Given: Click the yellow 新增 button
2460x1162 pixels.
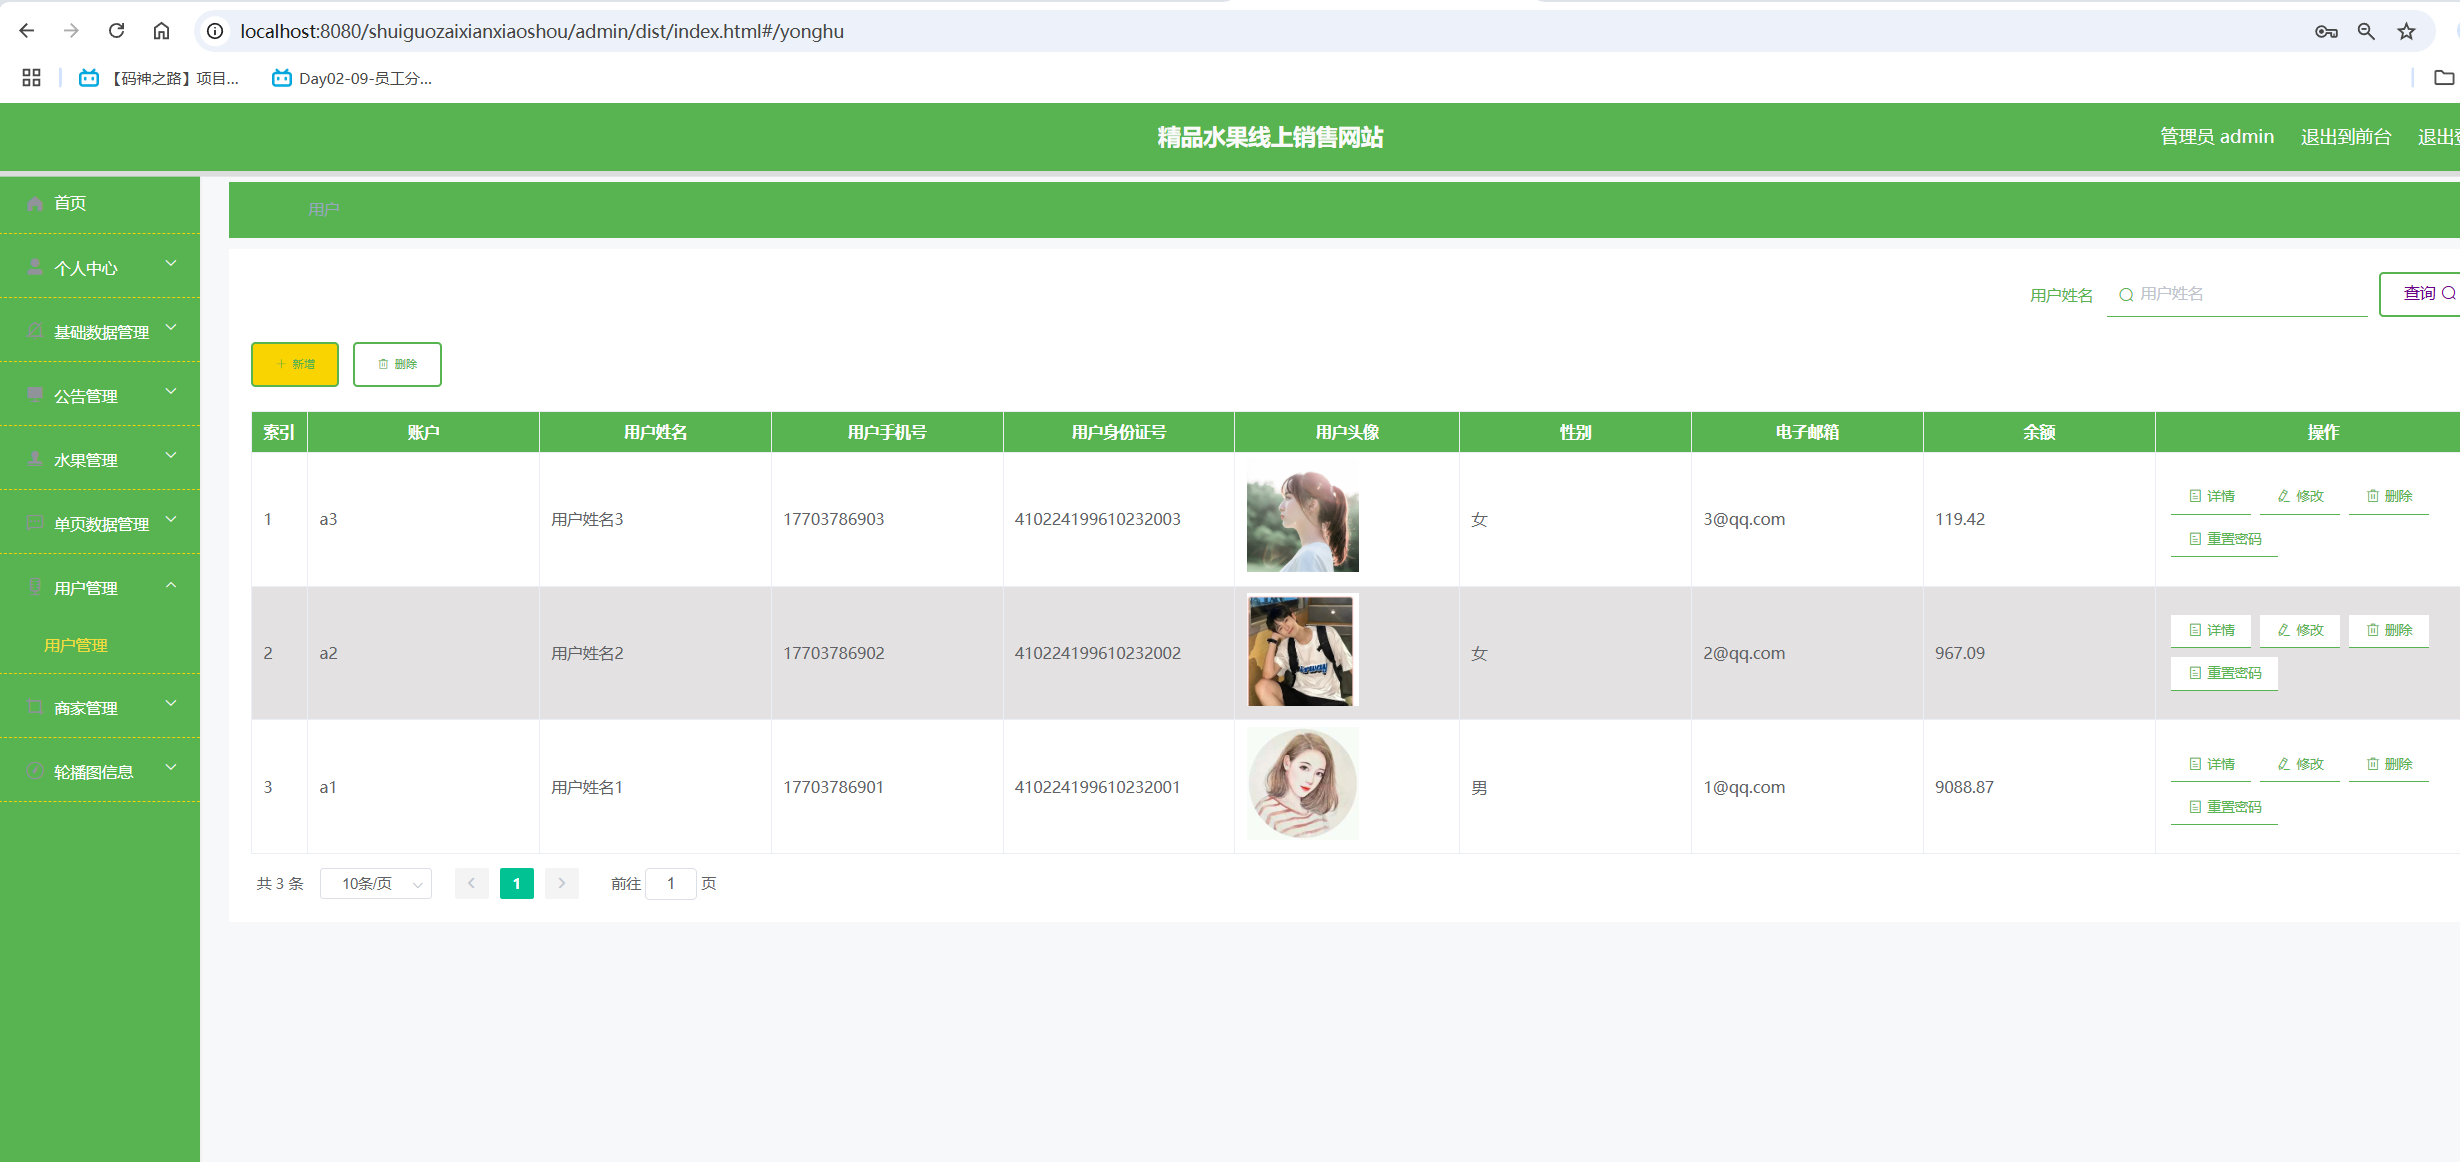Looking at the screenshot, I should [295, 364].
